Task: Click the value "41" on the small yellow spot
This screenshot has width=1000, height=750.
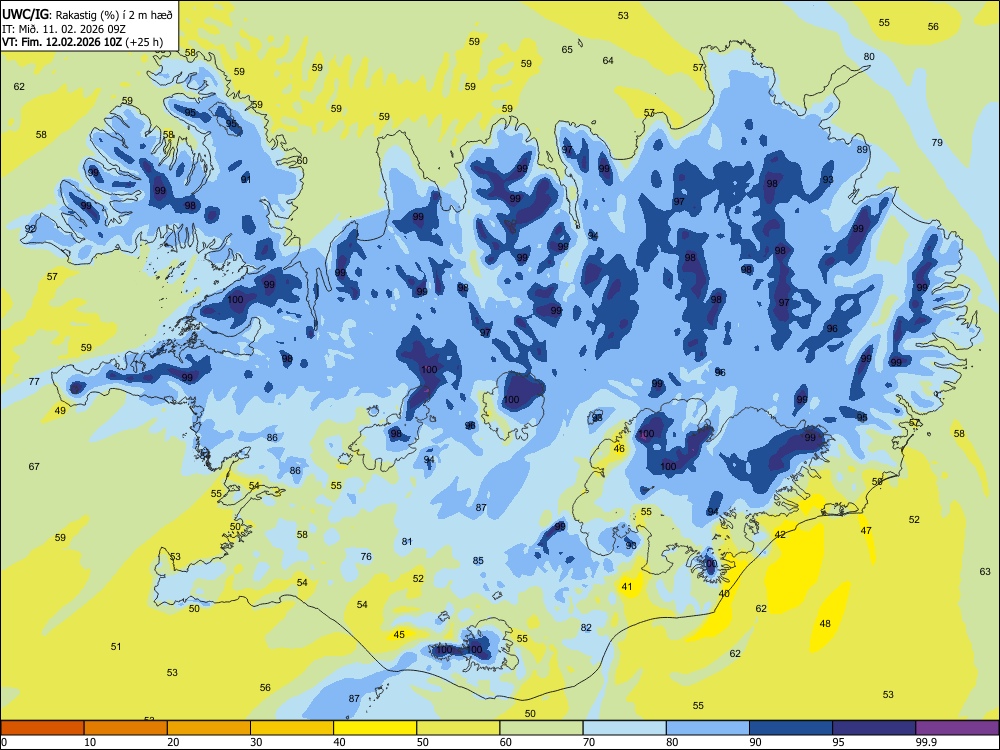Action: pyautogui.click(x=627, y=587)
